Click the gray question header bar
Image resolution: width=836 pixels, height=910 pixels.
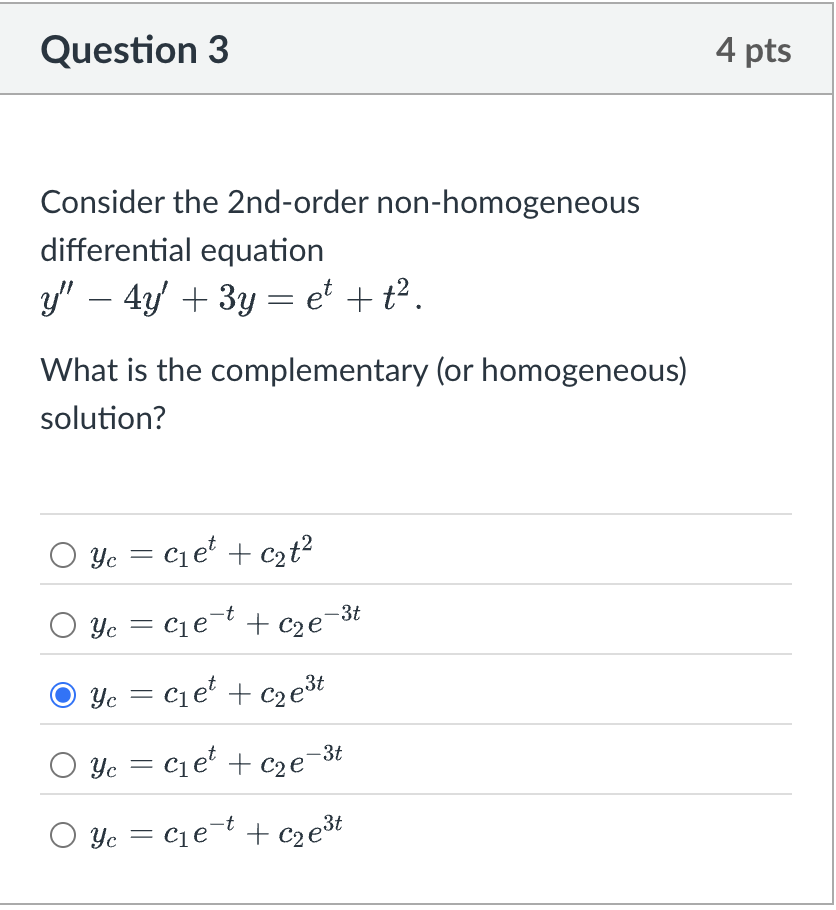pos(418,49)
